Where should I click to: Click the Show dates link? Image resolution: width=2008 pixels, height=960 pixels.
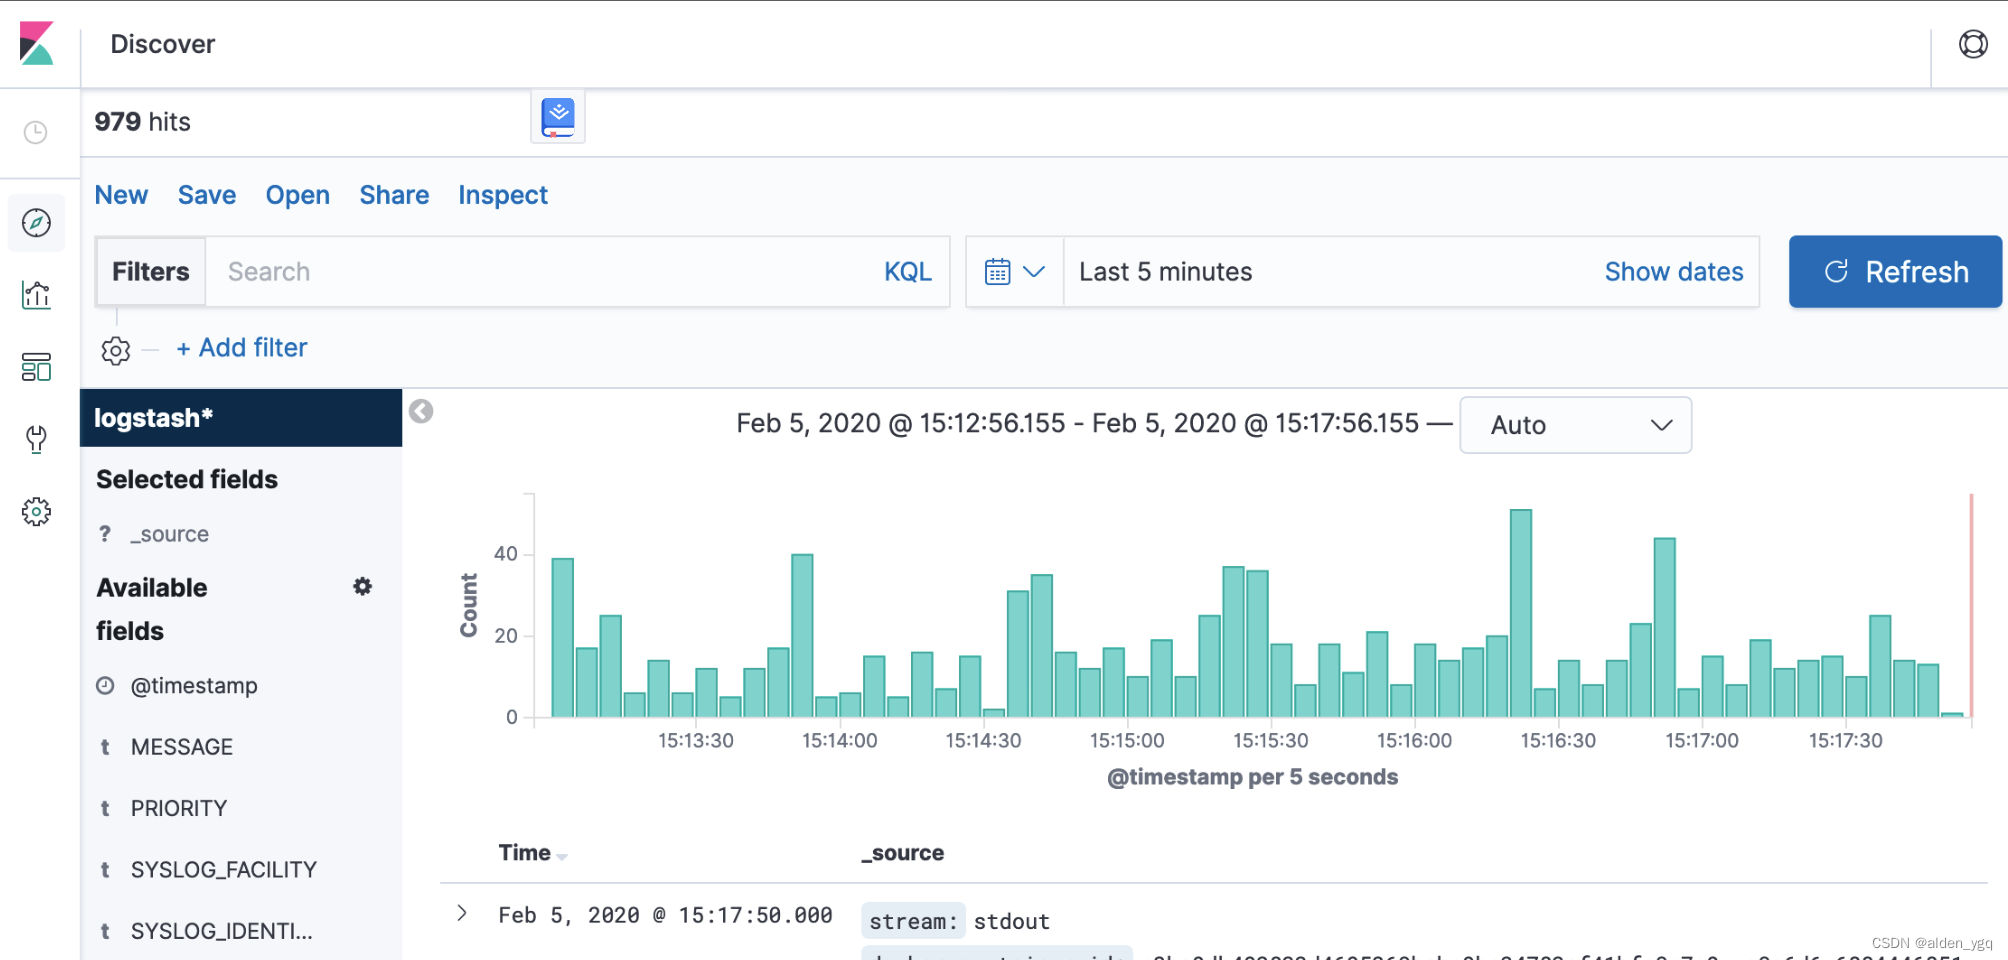click(1674, 271)
